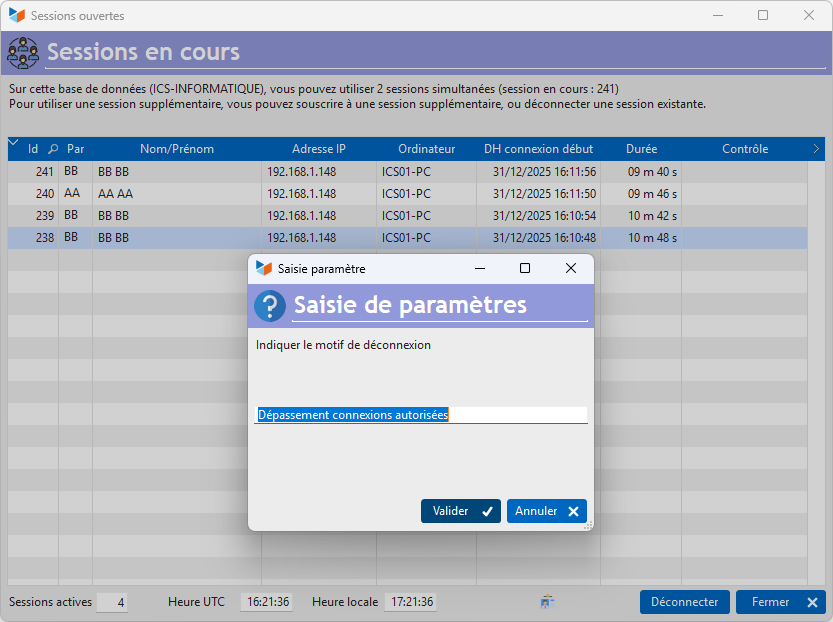The image size is (833, 622).
Task: Click the Déconnecter button
Action: [x=684, y=602]
